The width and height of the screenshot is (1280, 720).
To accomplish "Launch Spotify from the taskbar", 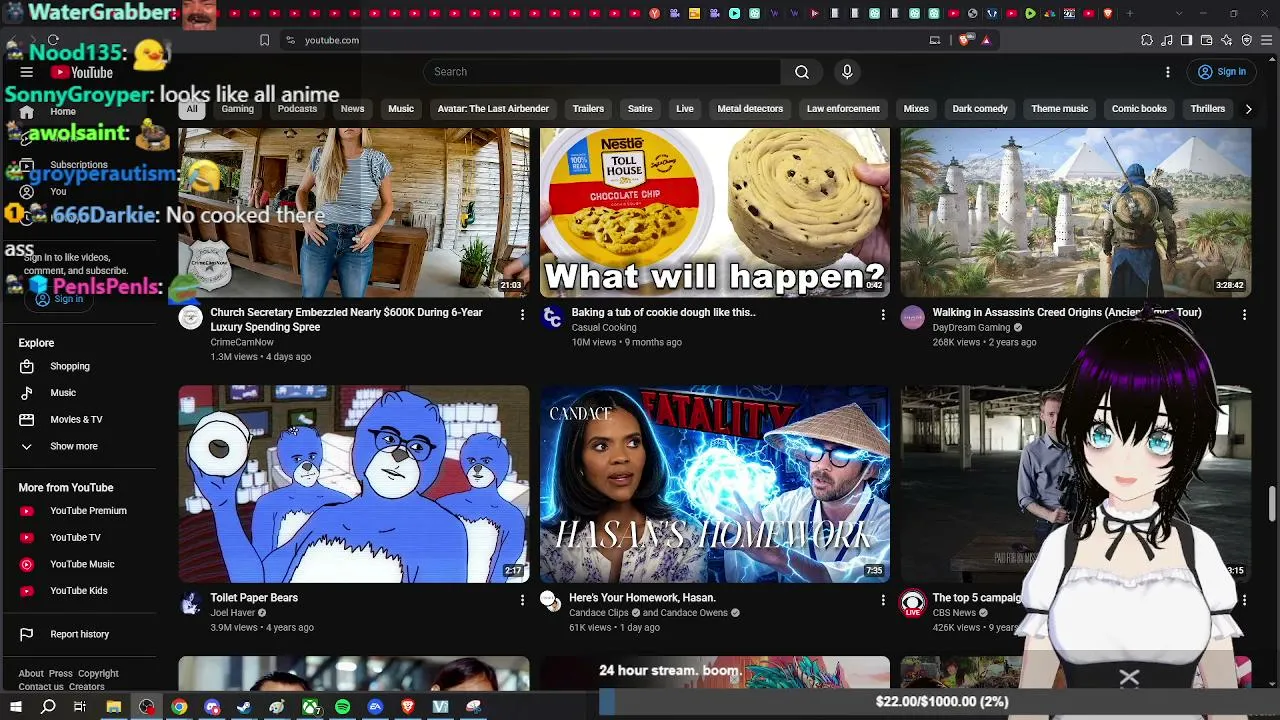I will coord(343,707).
